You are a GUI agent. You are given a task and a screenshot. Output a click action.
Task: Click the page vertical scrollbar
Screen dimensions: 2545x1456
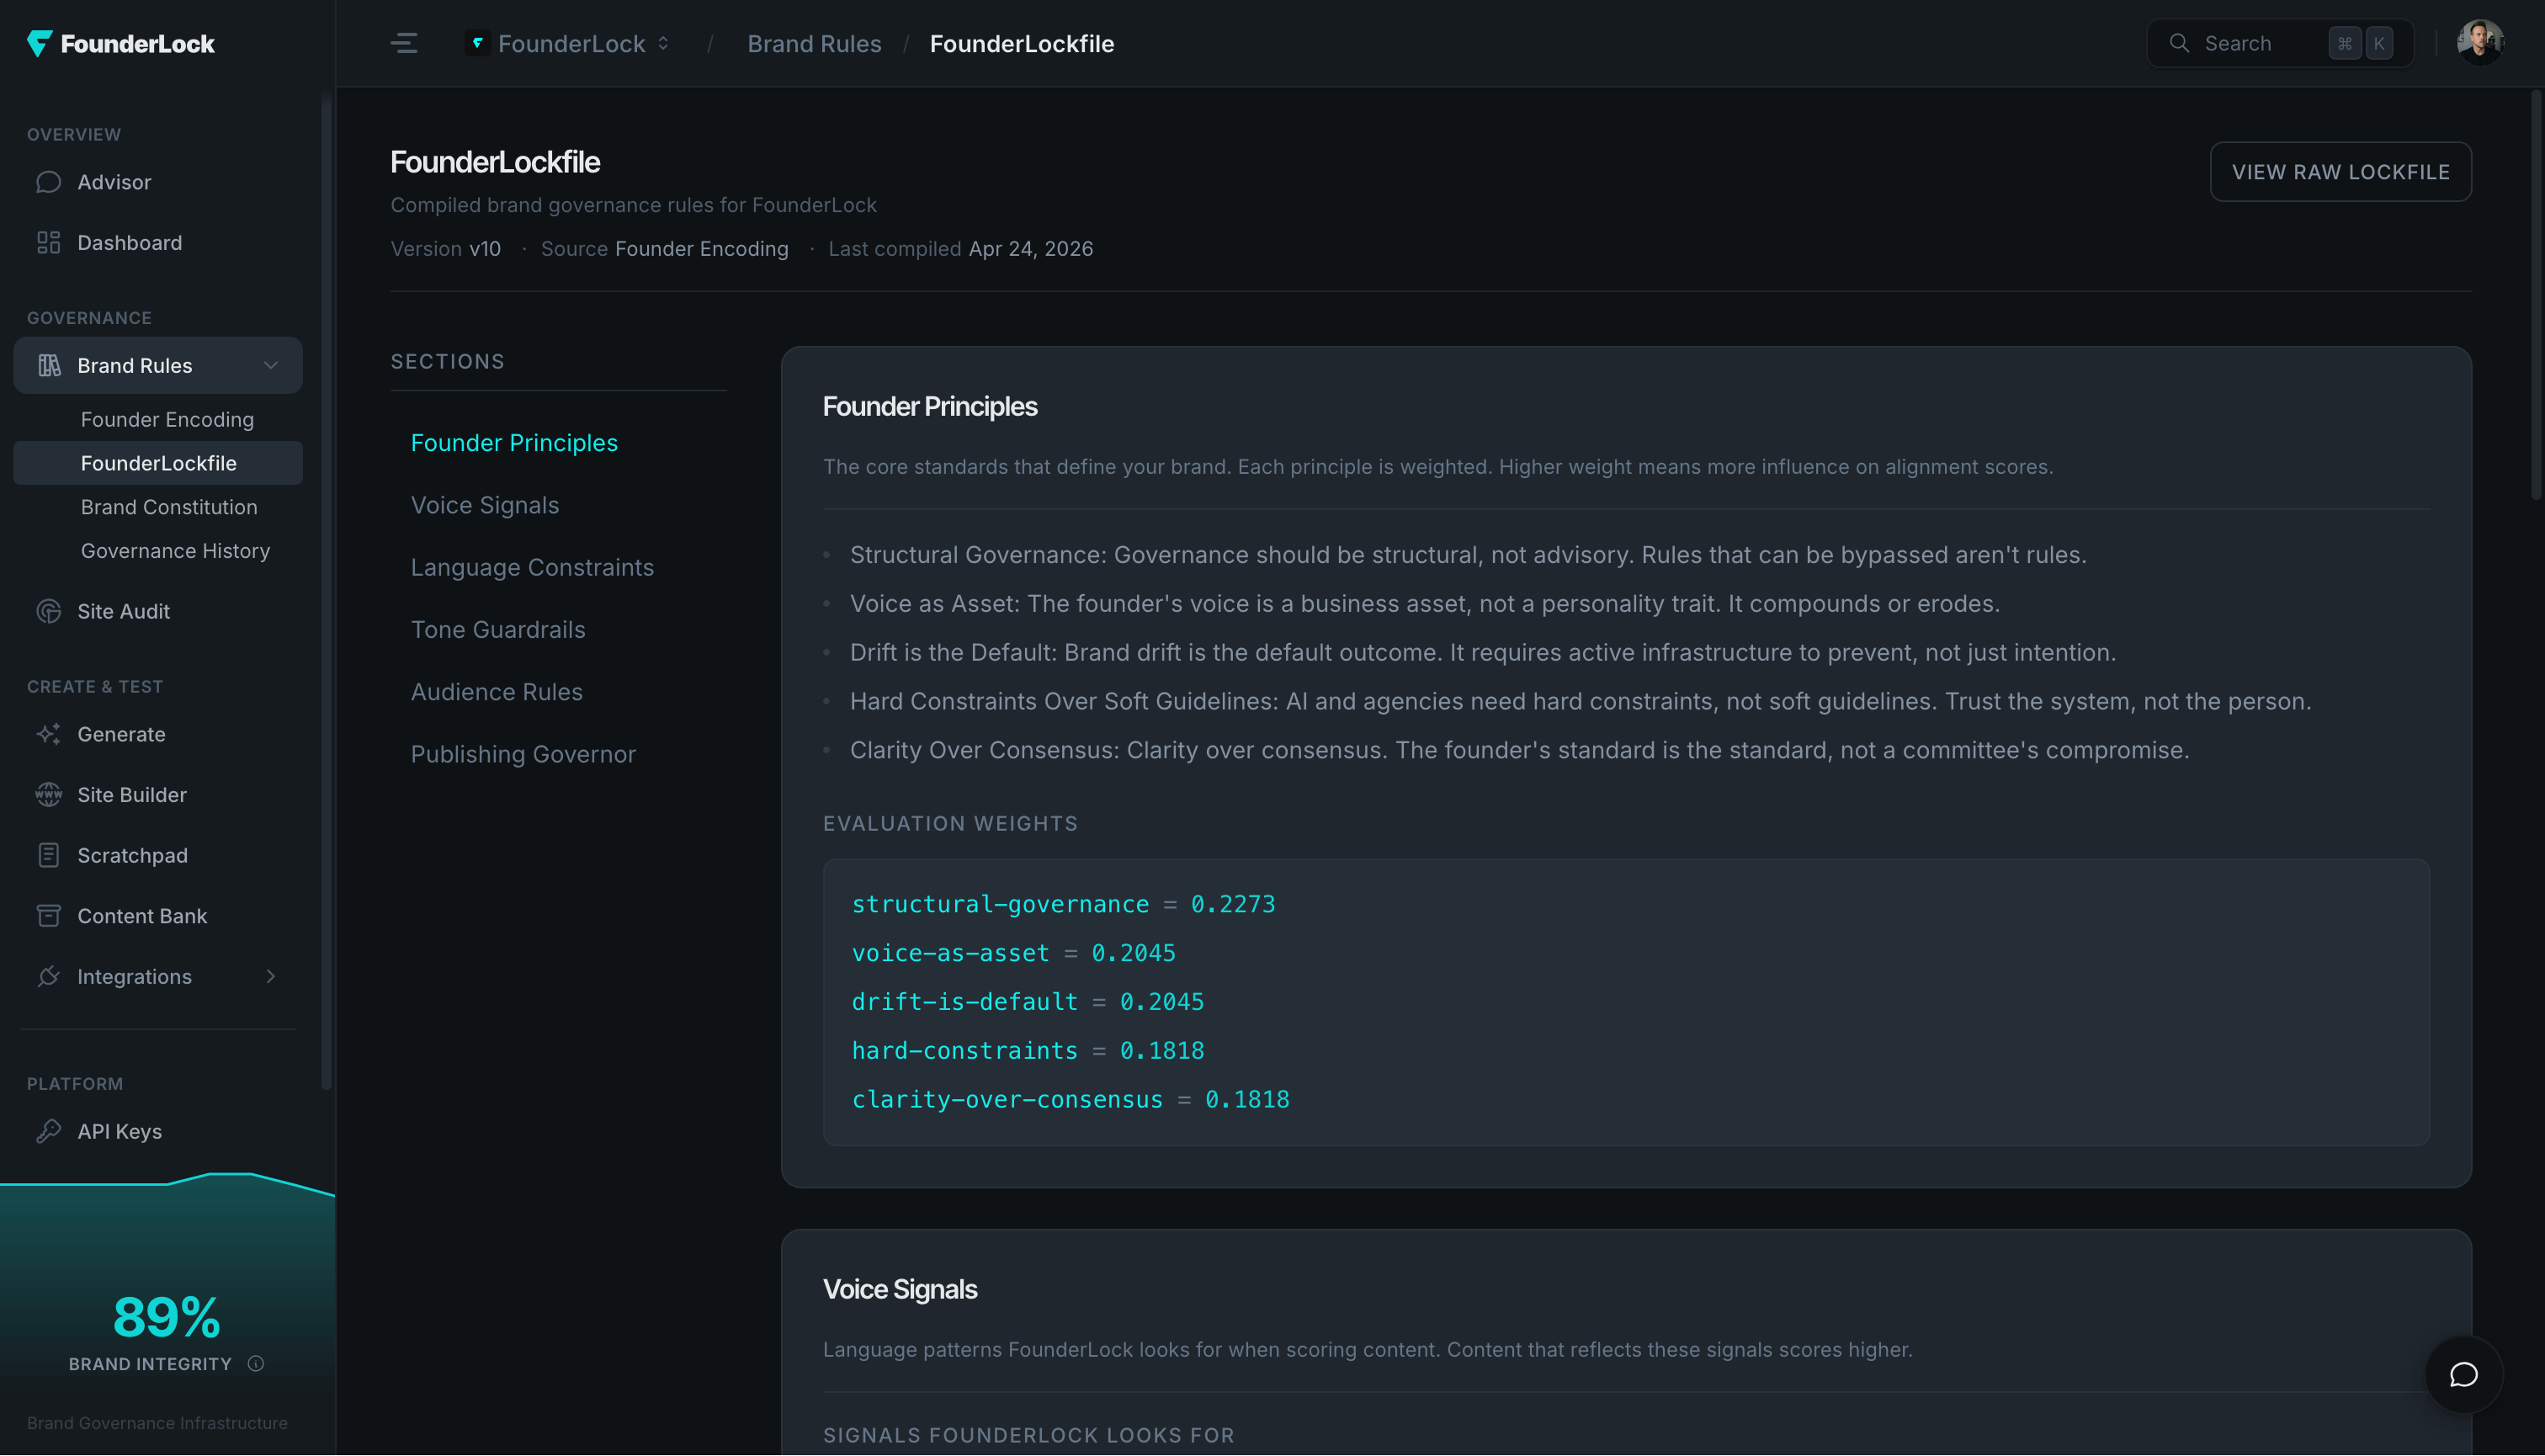pyautogui.click(x=2535, y=294)
